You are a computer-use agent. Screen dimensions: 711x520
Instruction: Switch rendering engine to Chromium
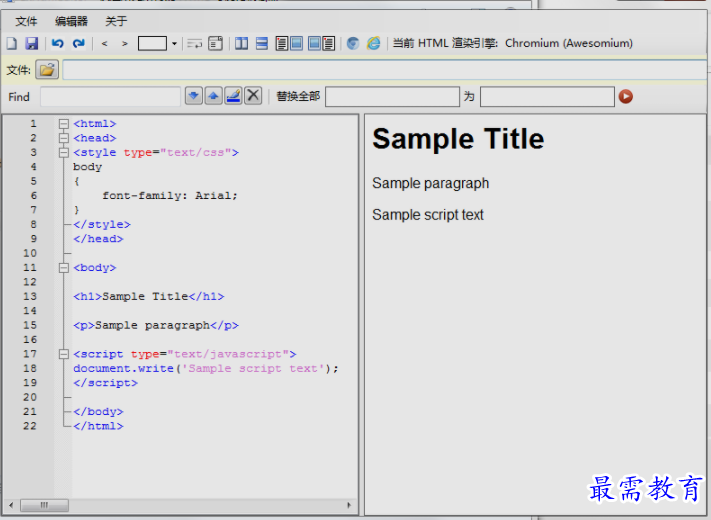[353, 44]
